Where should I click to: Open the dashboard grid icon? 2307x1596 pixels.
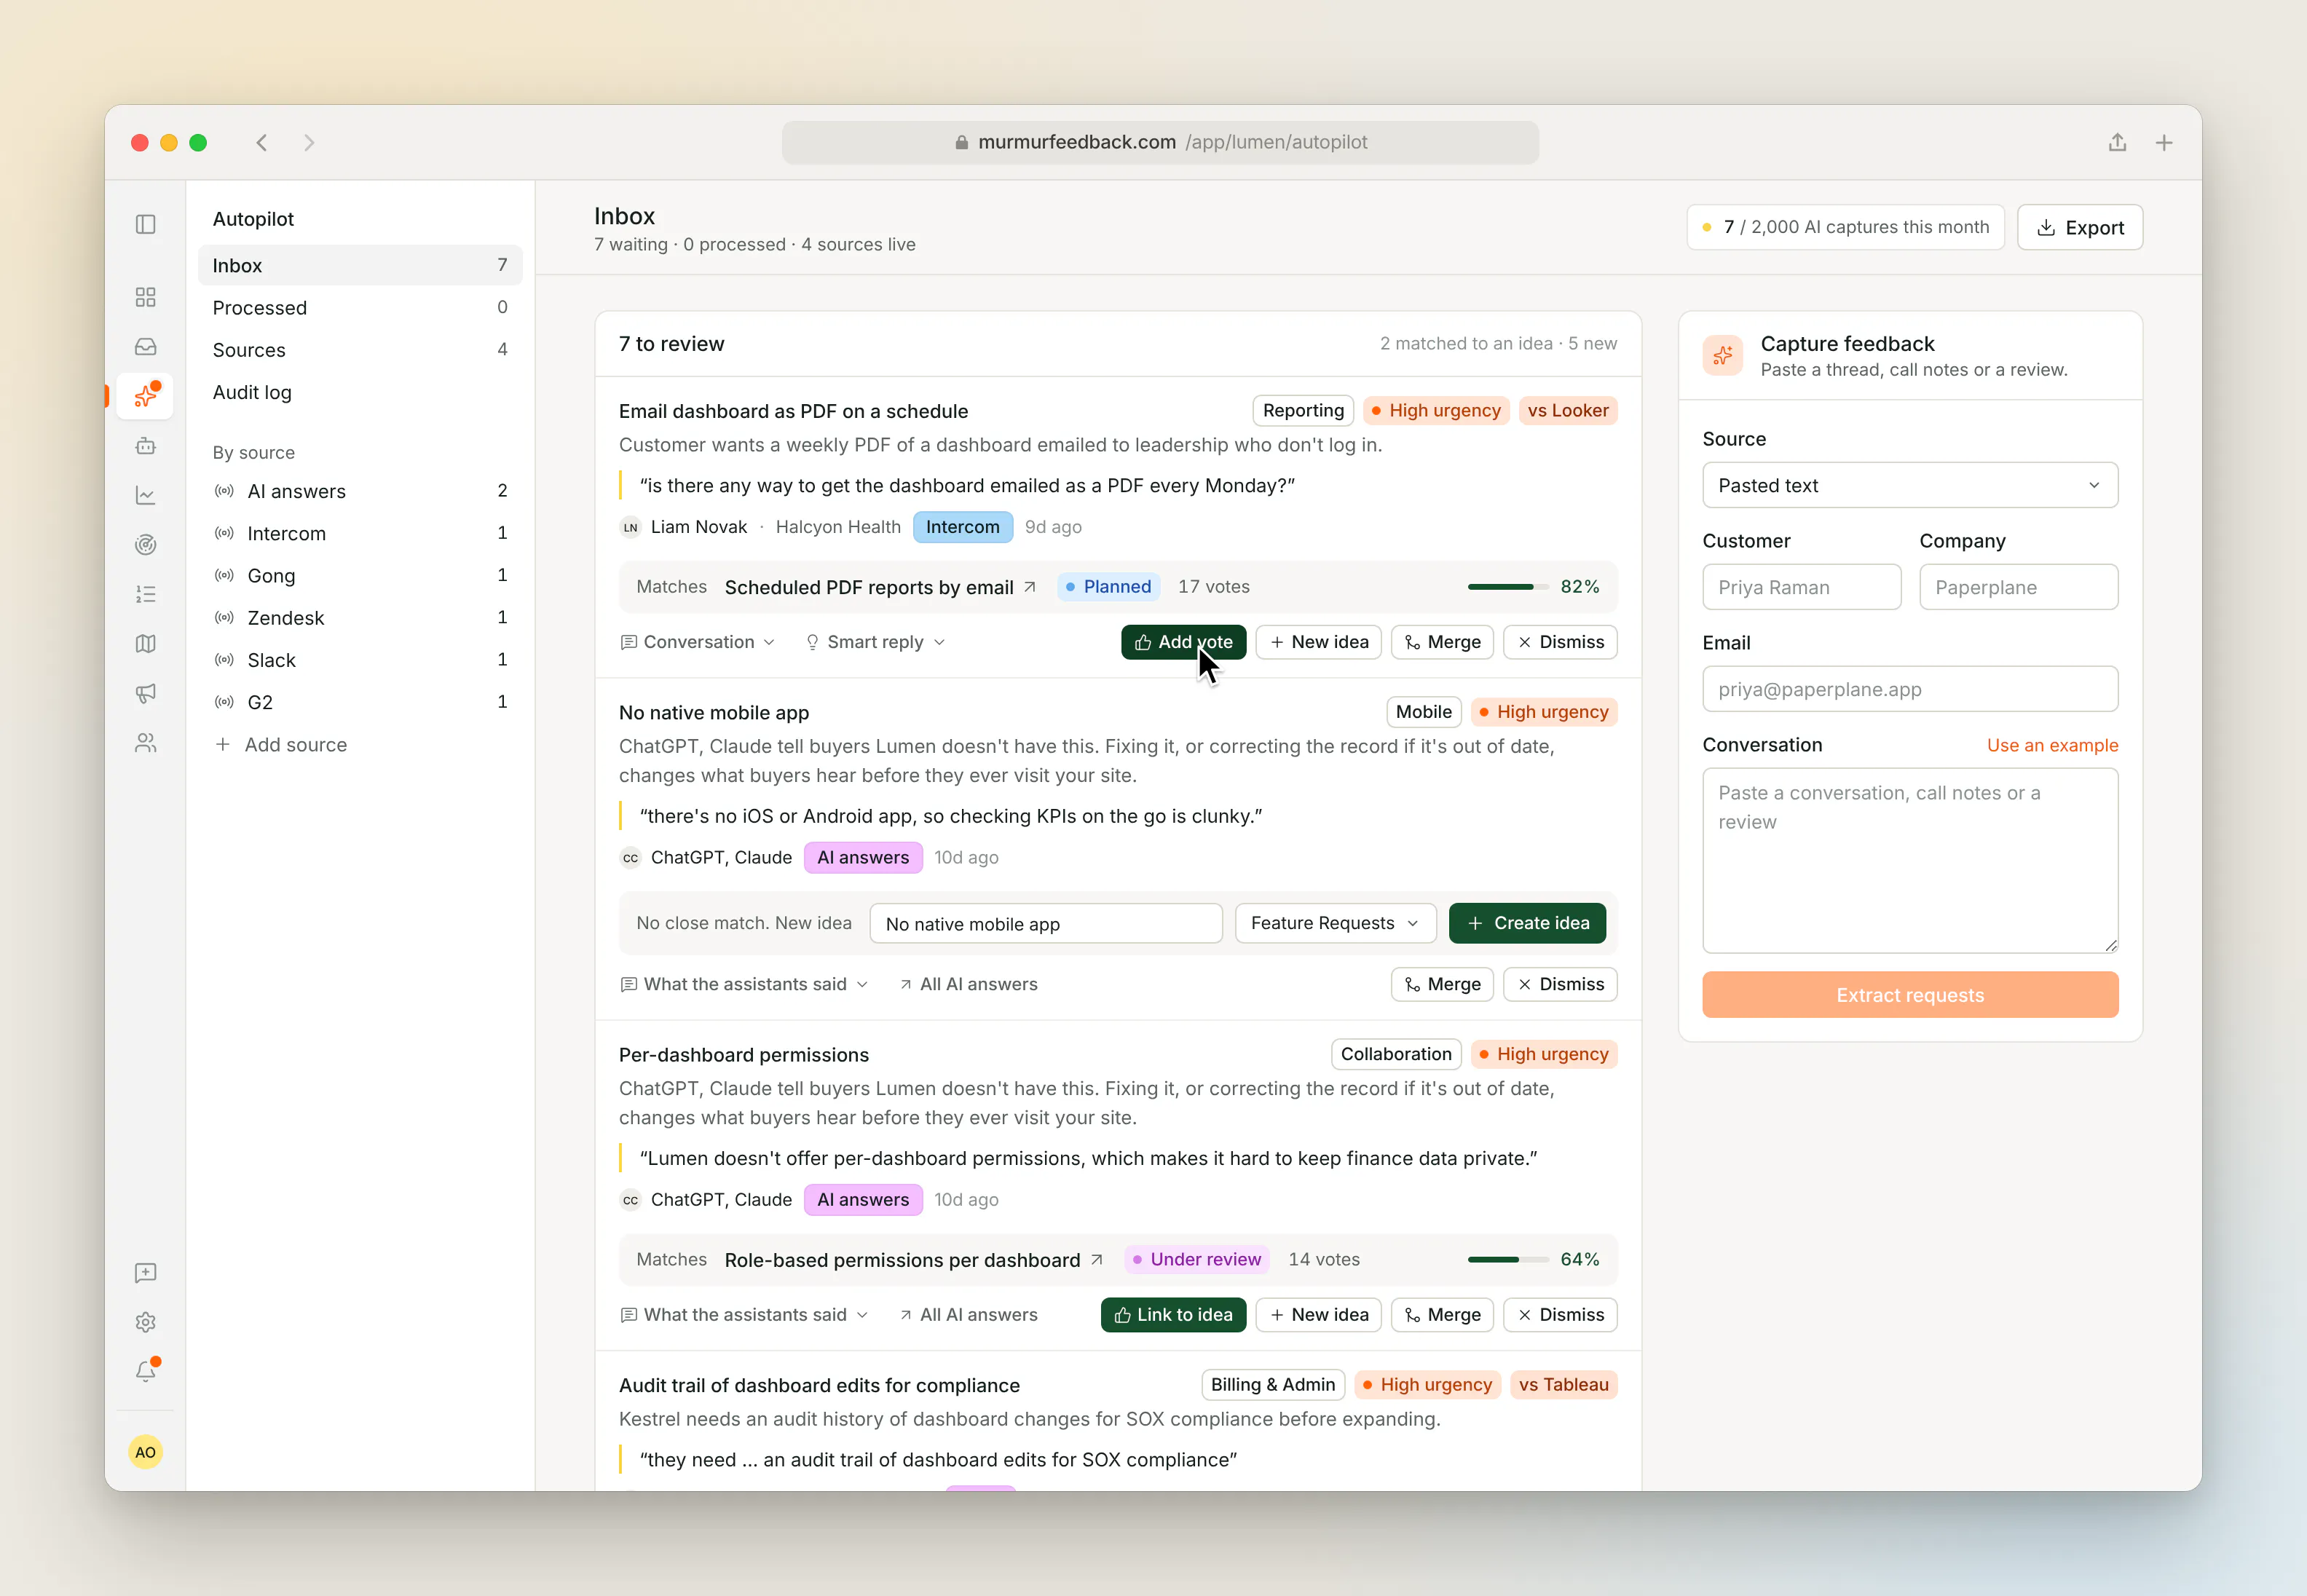click(x=145, y=297)
